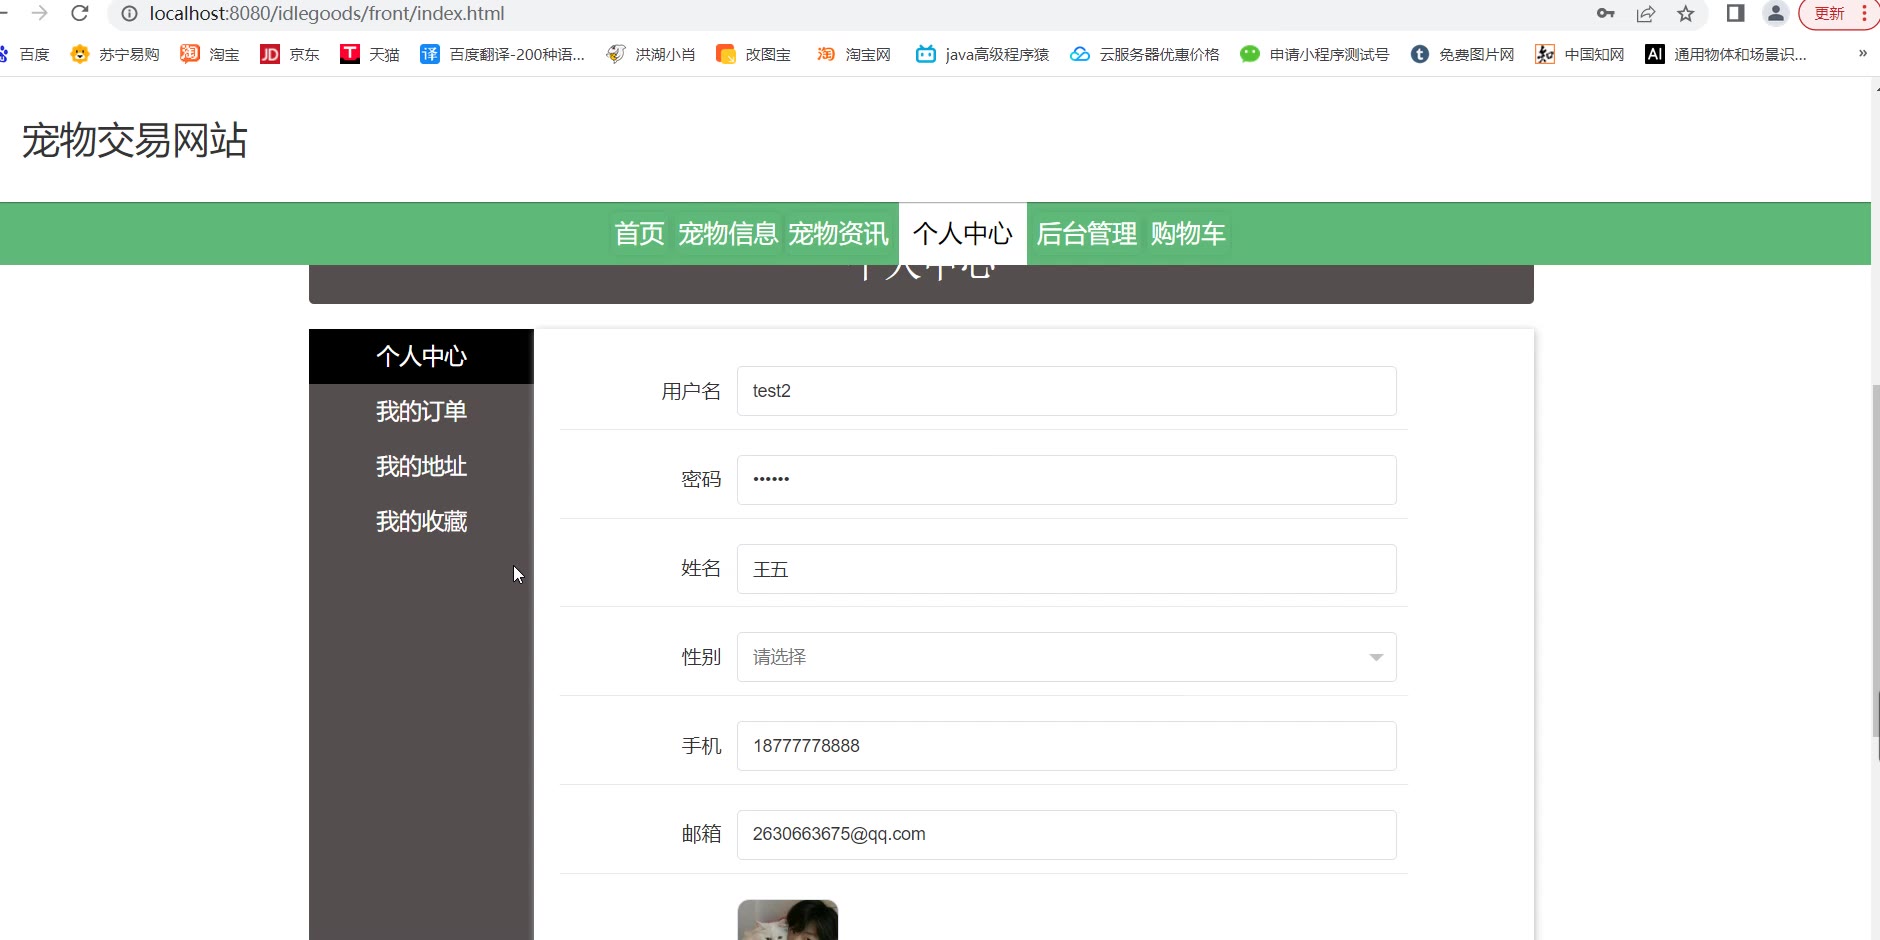Click the 姓名 field containing 王五
The height and width of the screenshot is (940, 1880).
(x=1067, y=569)
